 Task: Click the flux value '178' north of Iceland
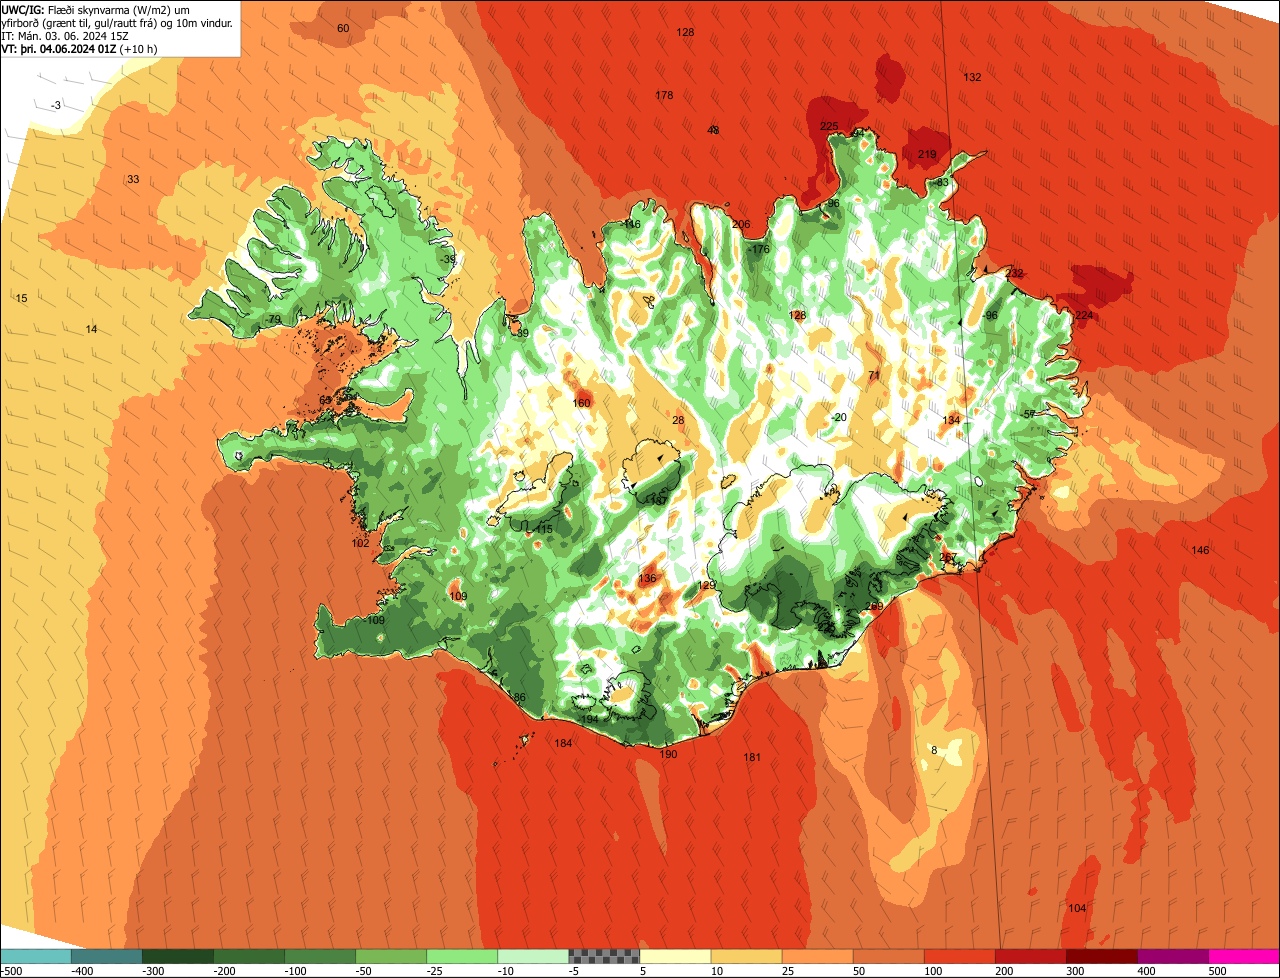(664, 95)
